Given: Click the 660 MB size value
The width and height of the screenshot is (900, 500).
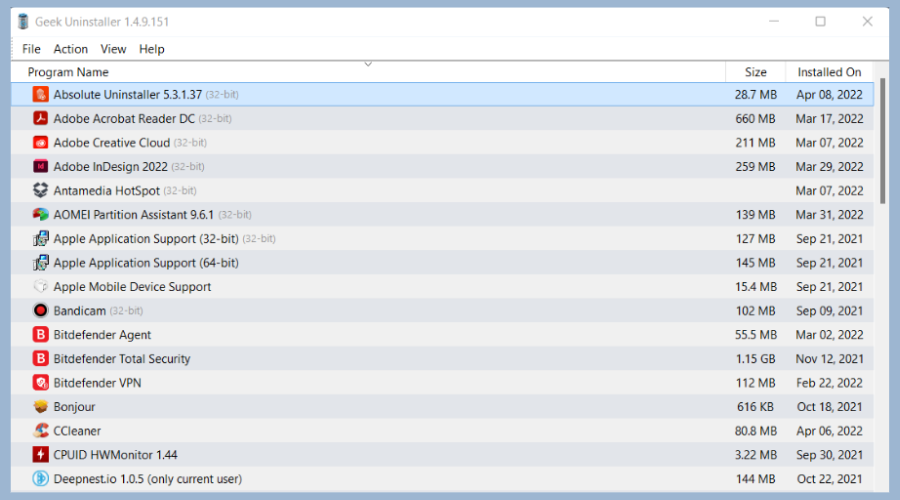Looking at the screenshot, I should click(755, 119).
